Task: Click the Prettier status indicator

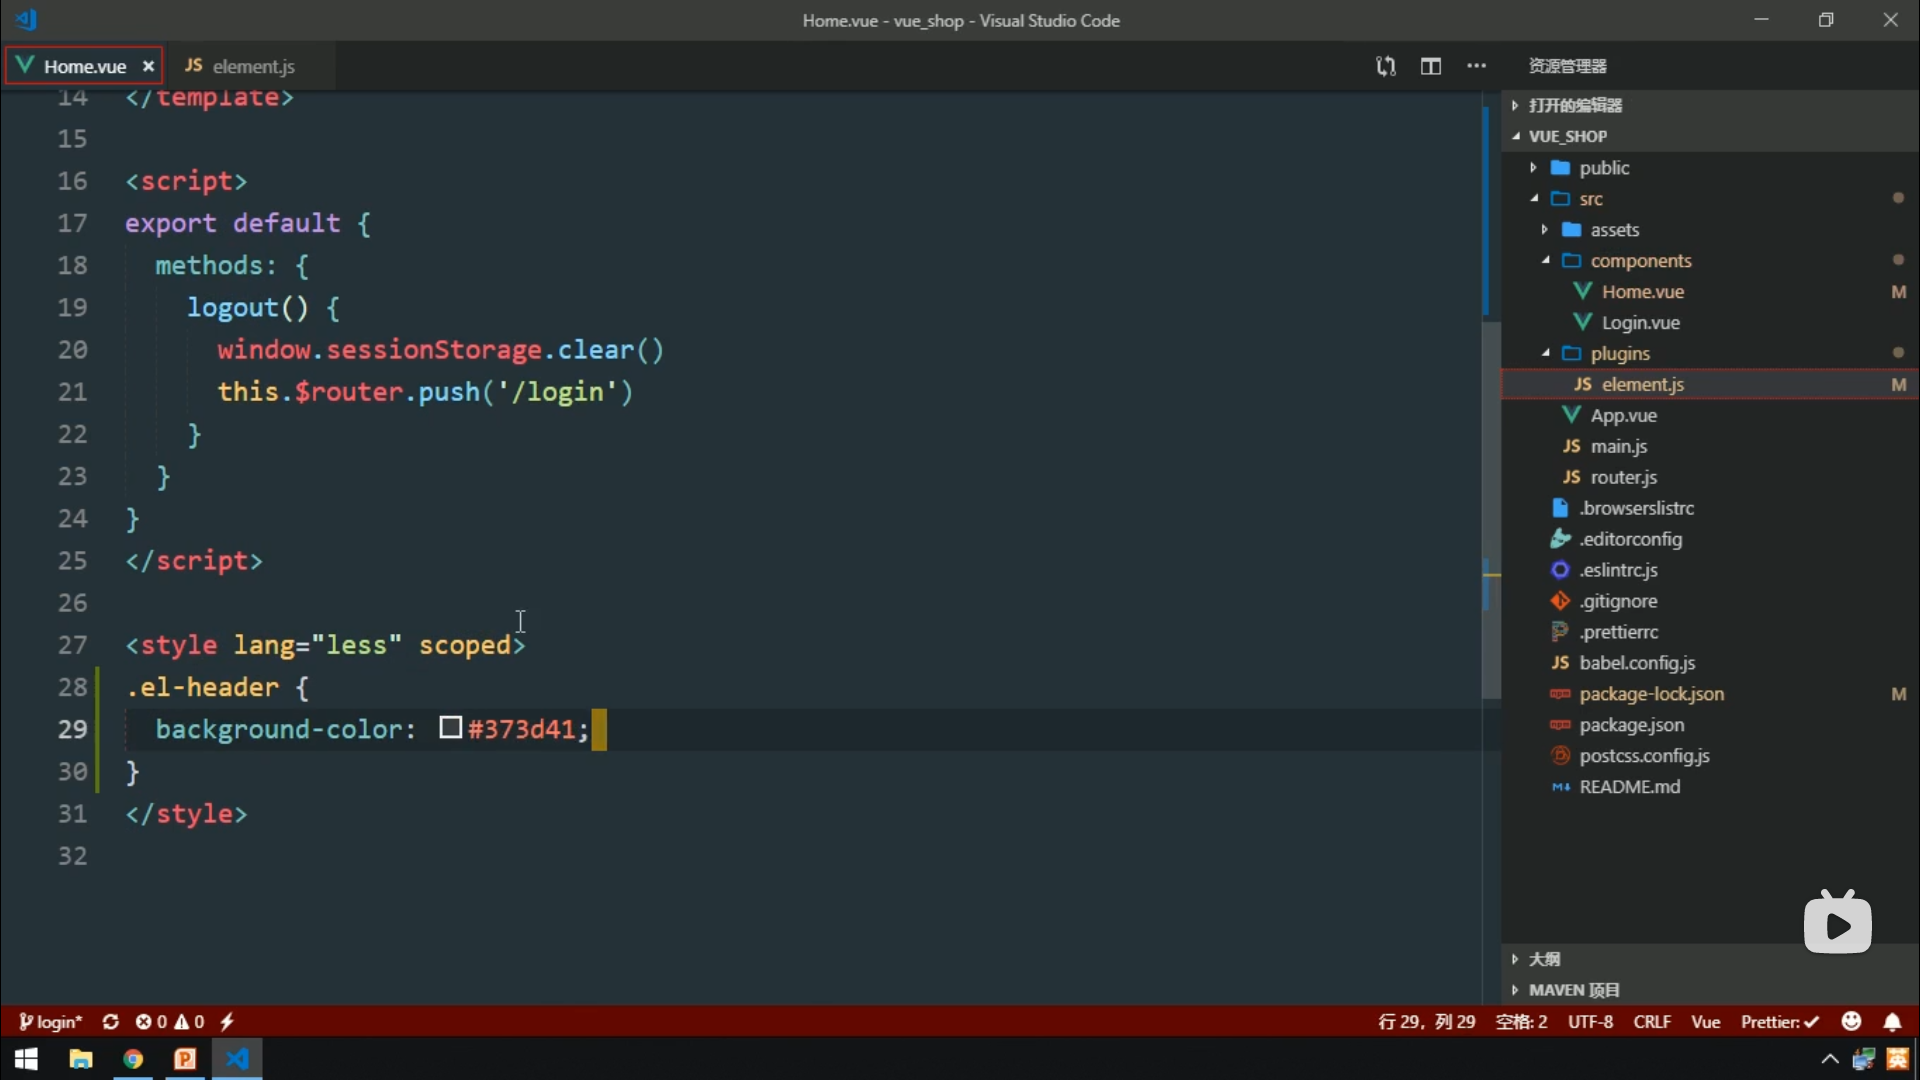Action: (x=1779, y=1022)
